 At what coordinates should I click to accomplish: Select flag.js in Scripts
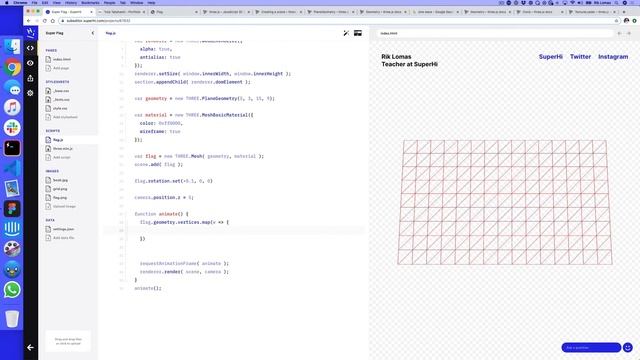pyautogui.click(x=58, y=140)
